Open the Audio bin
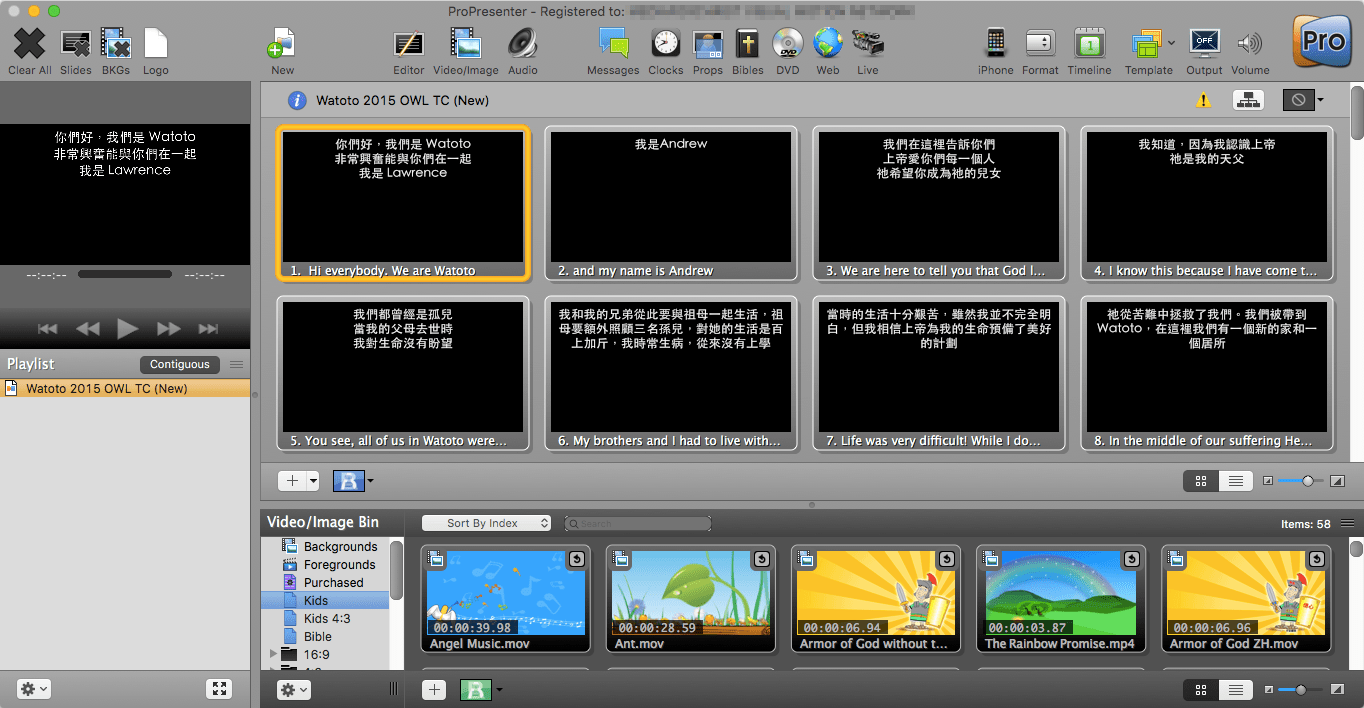1364x708 pixels. (522, 44)
